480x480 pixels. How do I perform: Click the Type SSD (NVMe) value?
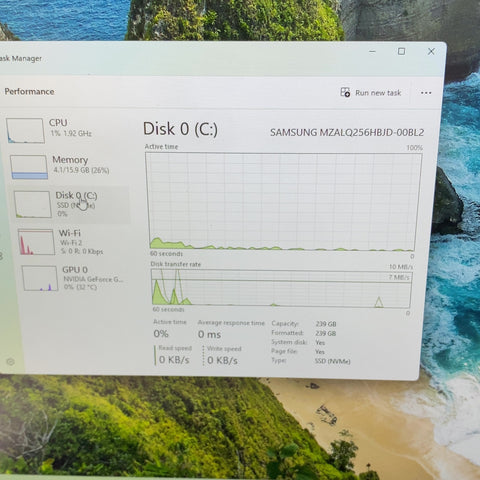[x=332, y=361]
